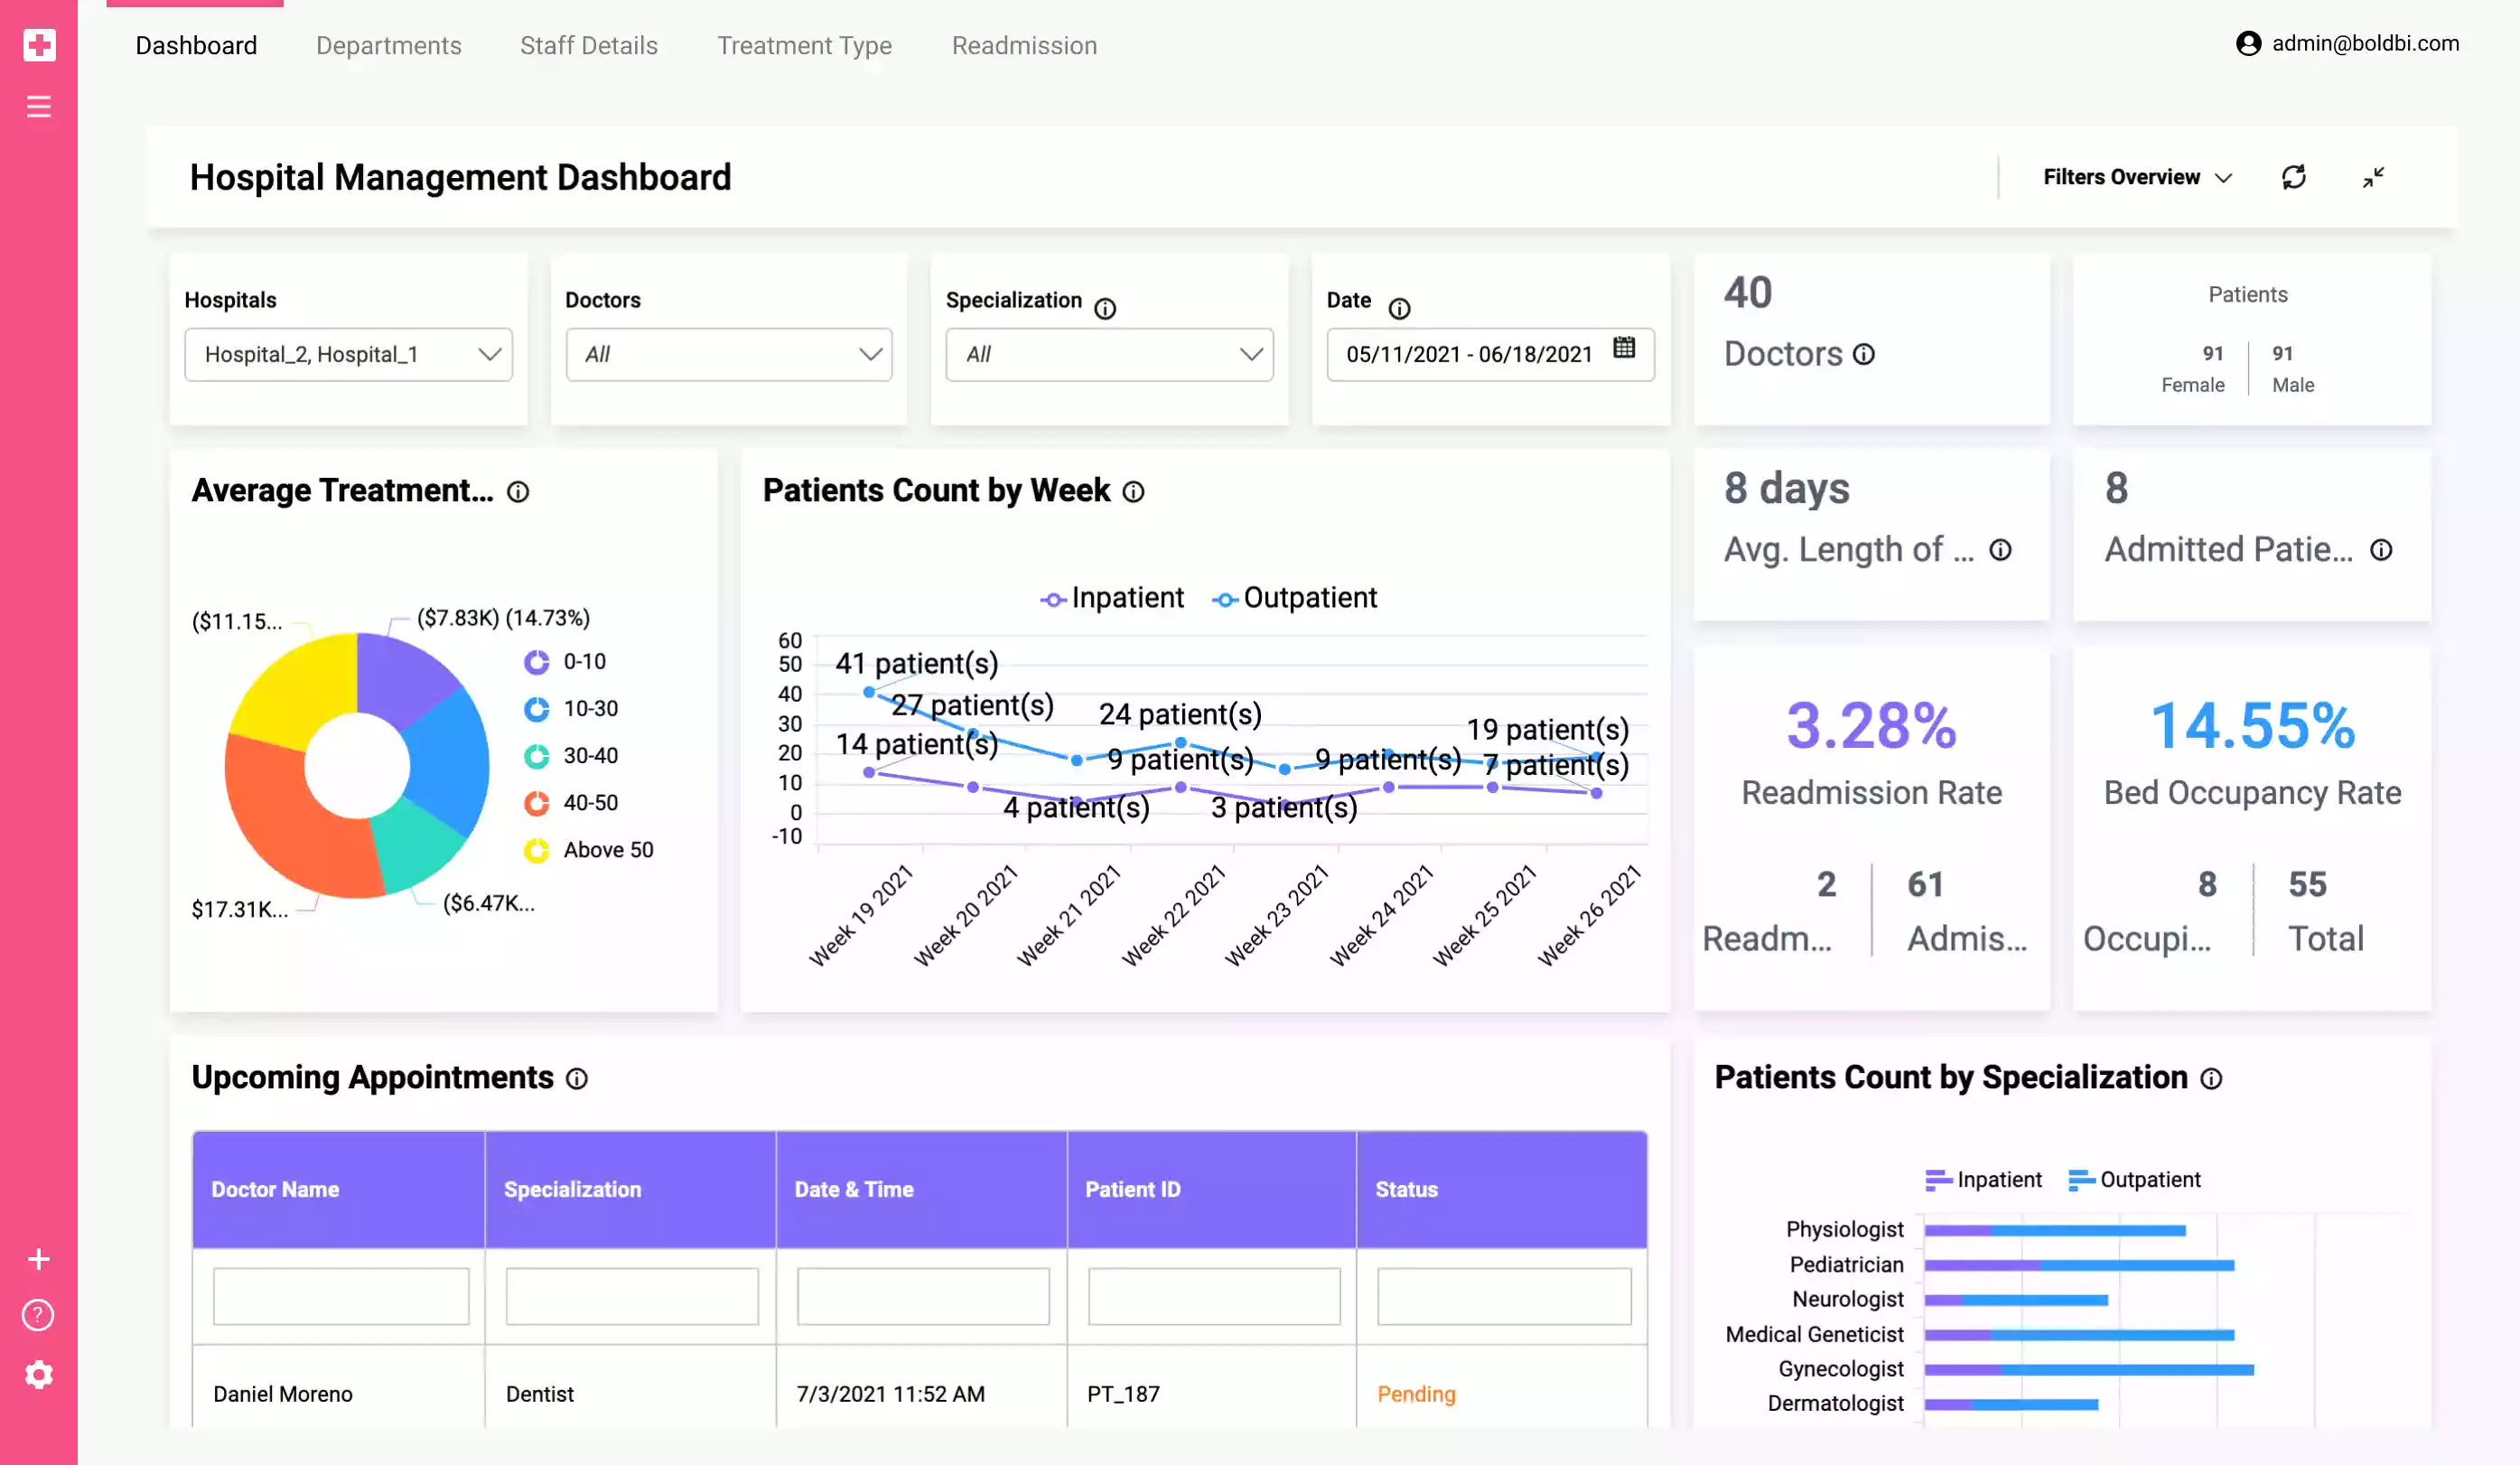Toggle the 'Above 50' legend in treatment chart
This screenshot has height=1465, width=2520.
pos(592,849)
